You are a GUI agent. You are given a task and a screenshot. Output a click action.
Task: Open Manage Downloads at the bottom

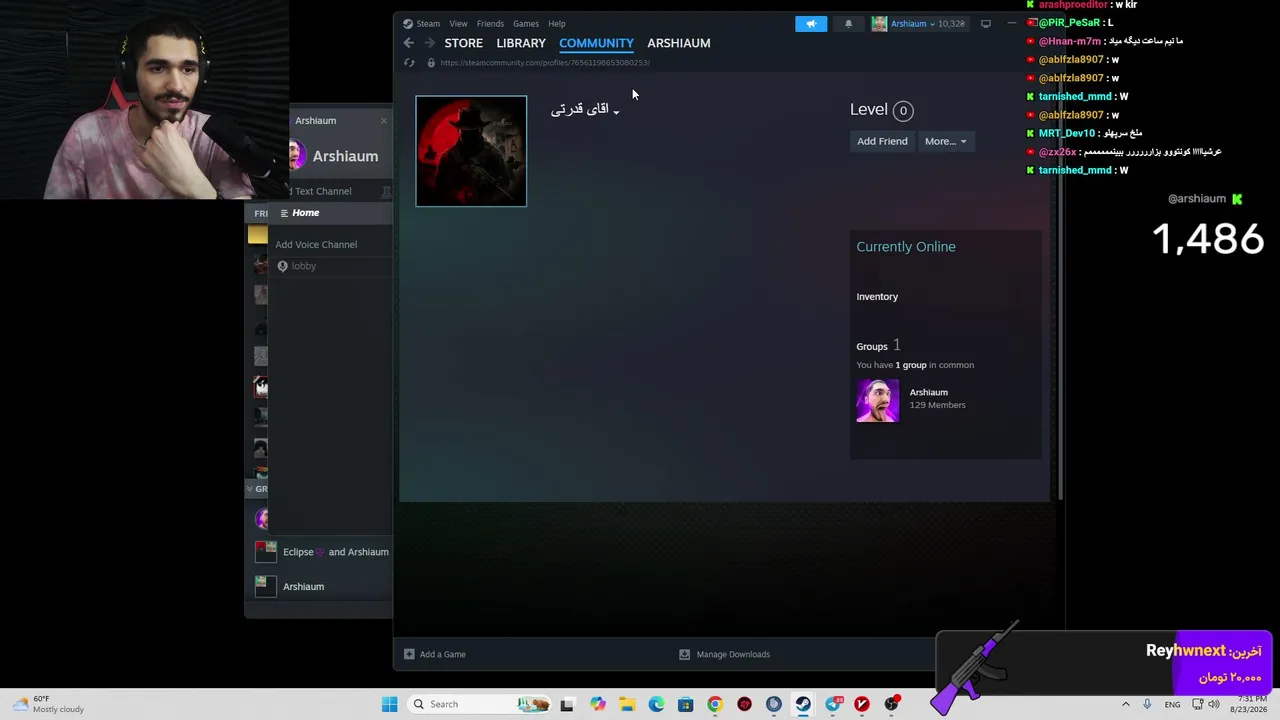733,654
